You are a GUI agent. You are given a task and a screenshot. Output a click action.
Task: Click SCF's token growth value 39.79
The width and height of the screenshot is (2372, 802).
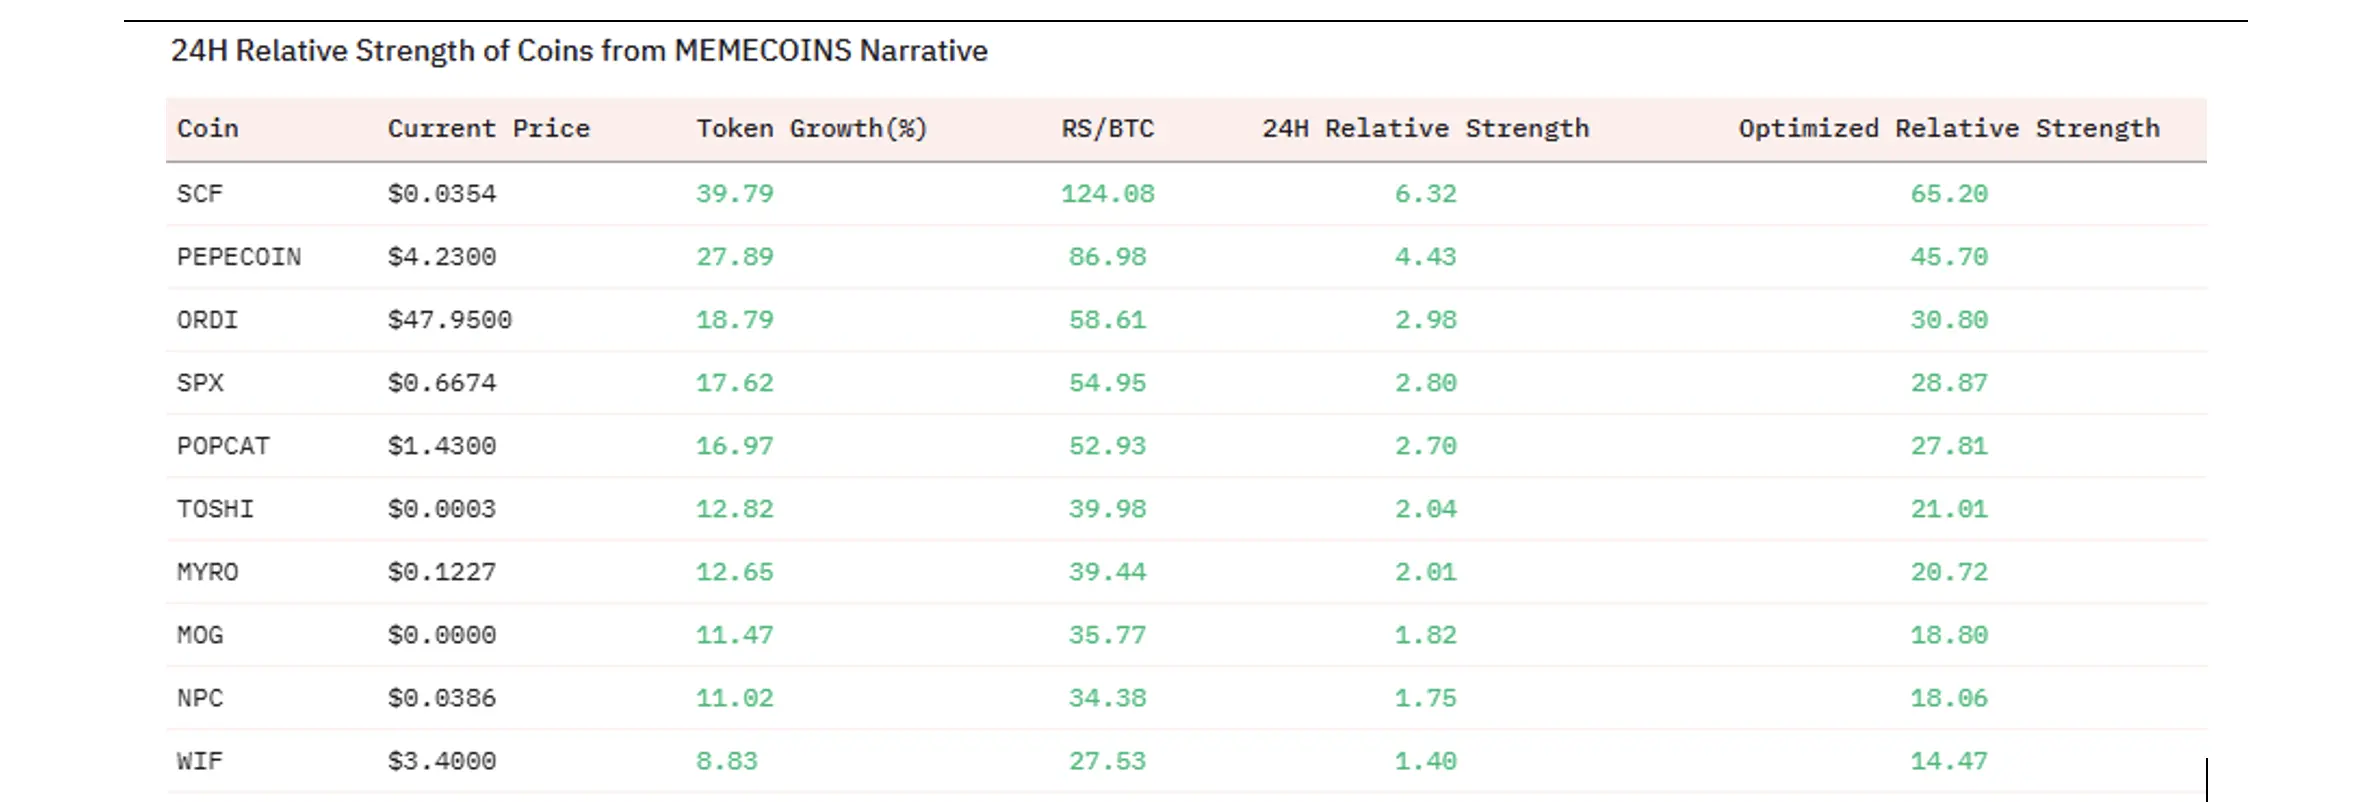coord(734,194)
